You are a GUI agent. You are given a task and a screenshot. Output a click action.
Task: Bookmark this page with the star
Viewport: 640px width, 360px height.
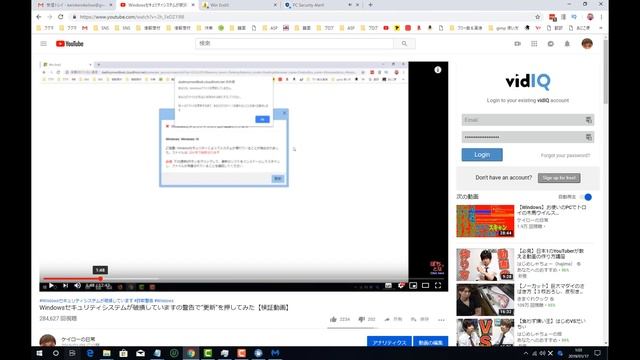coord(538,17)
